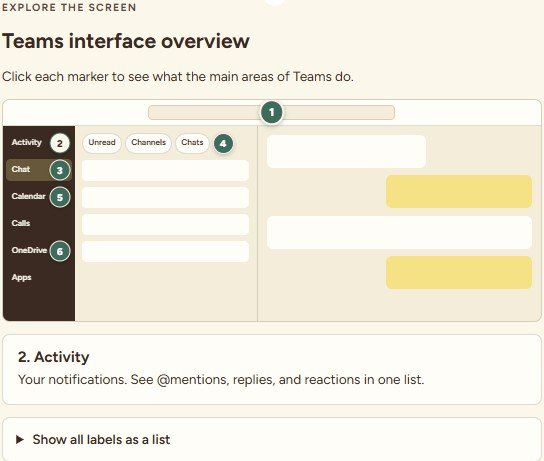Click marker 6 next to OneDrive

(60, 251)
